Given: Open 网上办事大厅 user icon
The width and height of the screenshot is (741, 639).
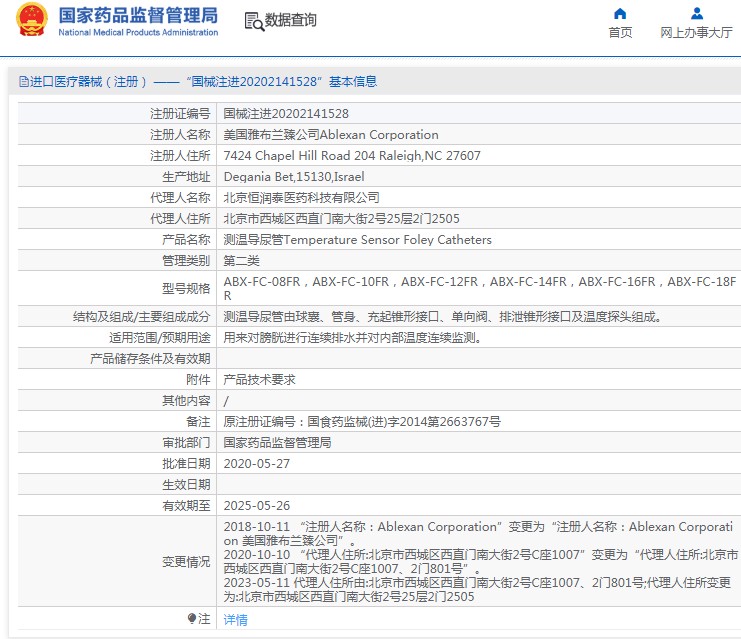Looking at the screenshot, I should 697,13.
